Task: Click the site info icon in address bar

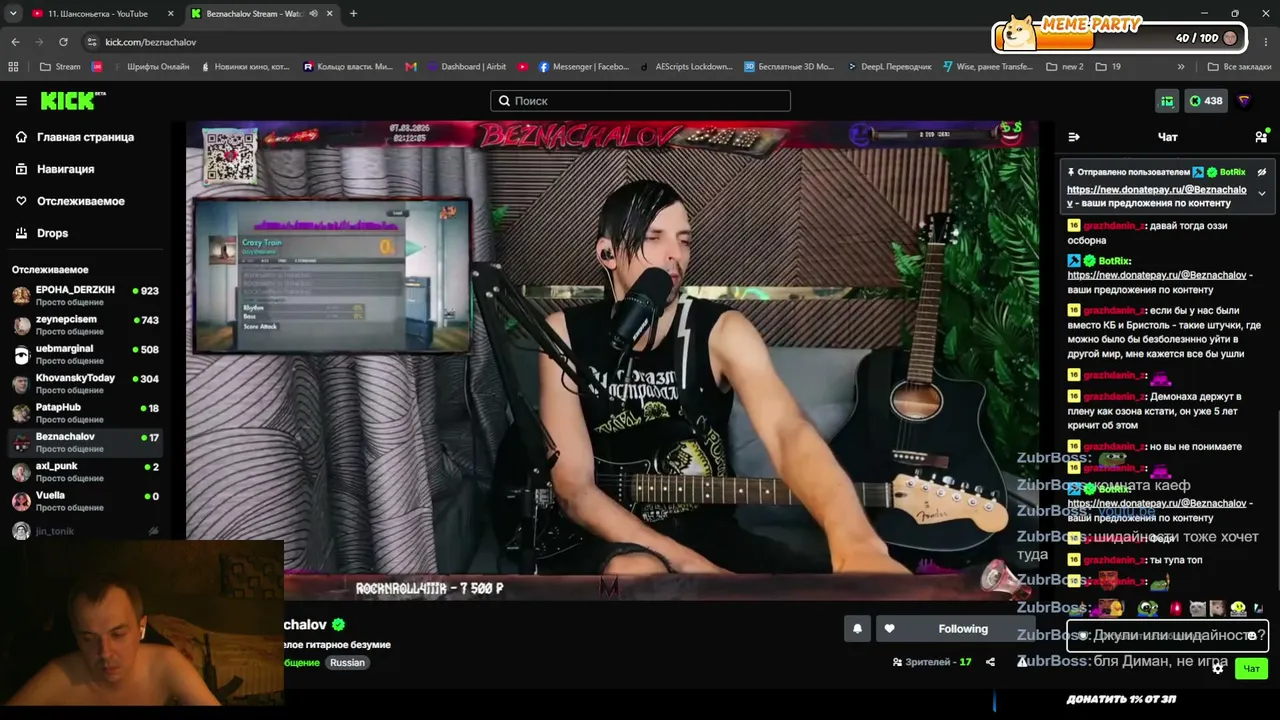Action: coord(92,42)
